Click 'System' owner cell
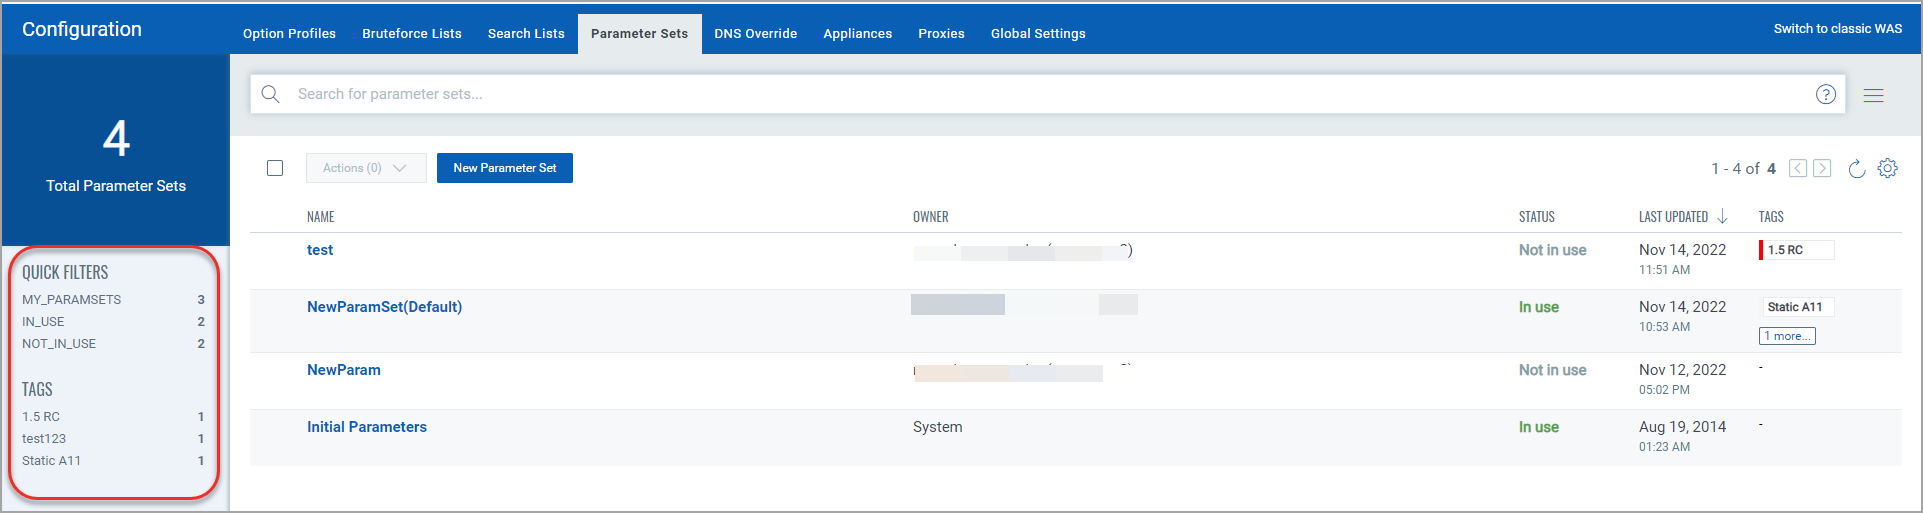 point(938,427)
